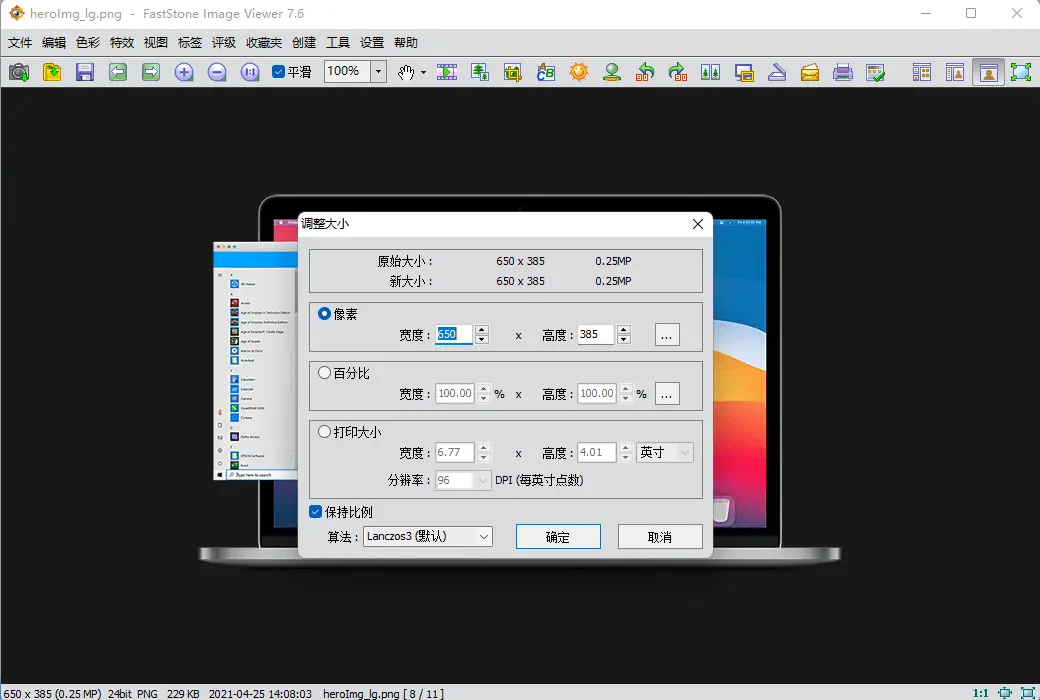This screenshot has width=1040, height=700.
Task: Click the ... button in 百分比 row
Action: coord(667,393)
